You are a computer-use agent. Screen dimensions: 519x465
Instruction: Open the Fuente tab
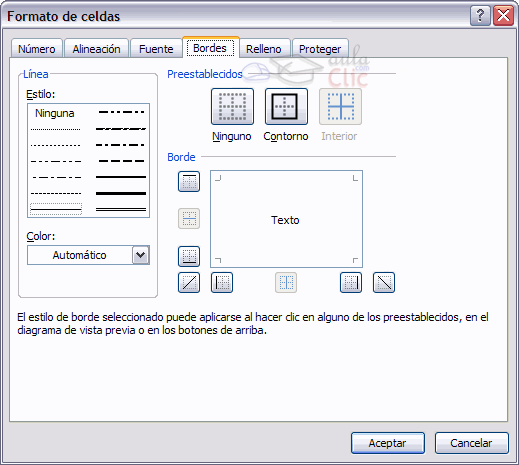pyautogui.click(x=156, y=49)
